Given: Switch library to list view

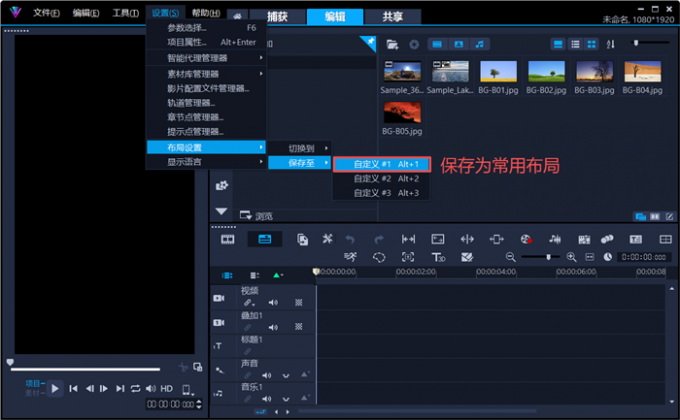Looking at the screenshot, I should (x=575, y=44).
